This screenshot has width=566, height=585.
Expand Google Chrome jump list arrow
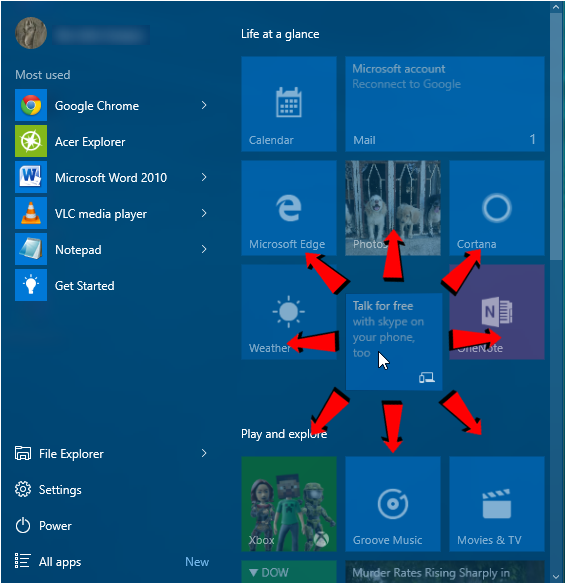coord(204,105)
